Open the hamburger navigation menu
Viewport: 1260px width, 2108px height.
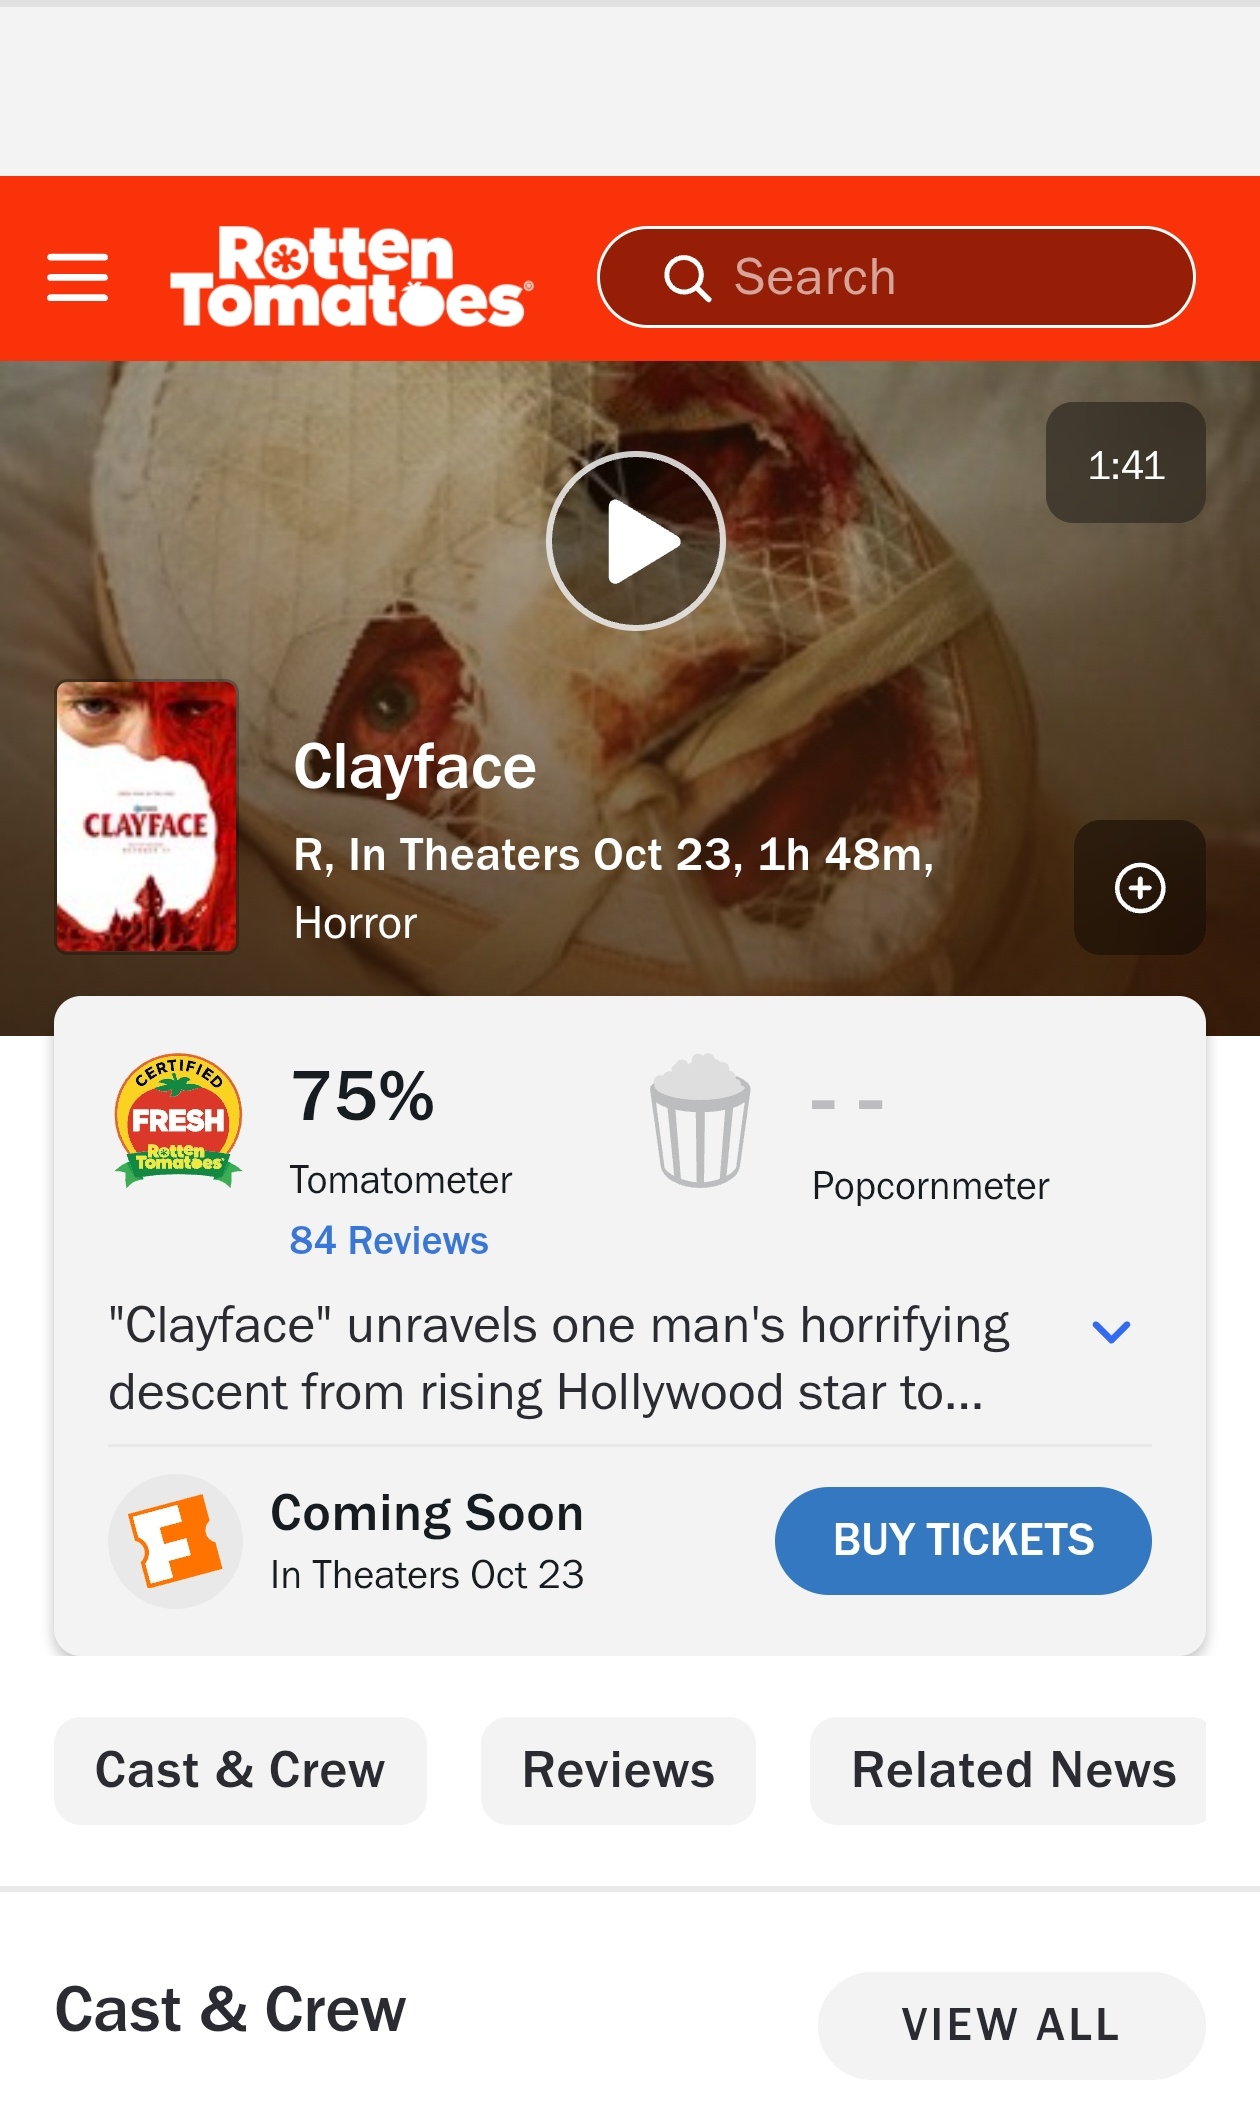click(77, 277)
